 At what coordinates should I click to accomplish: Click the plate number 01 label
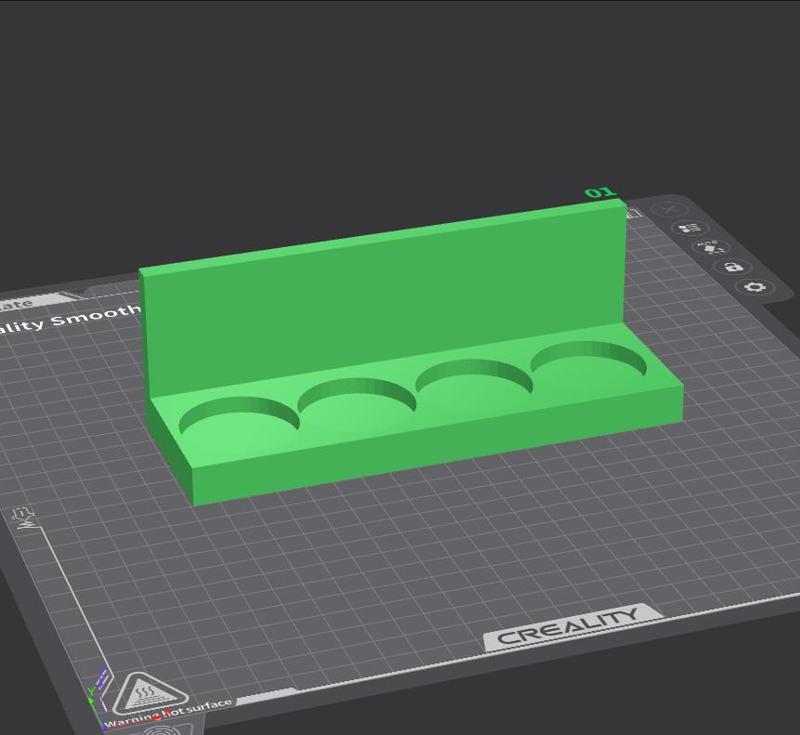pyautogui.click(x=601, y=192)
